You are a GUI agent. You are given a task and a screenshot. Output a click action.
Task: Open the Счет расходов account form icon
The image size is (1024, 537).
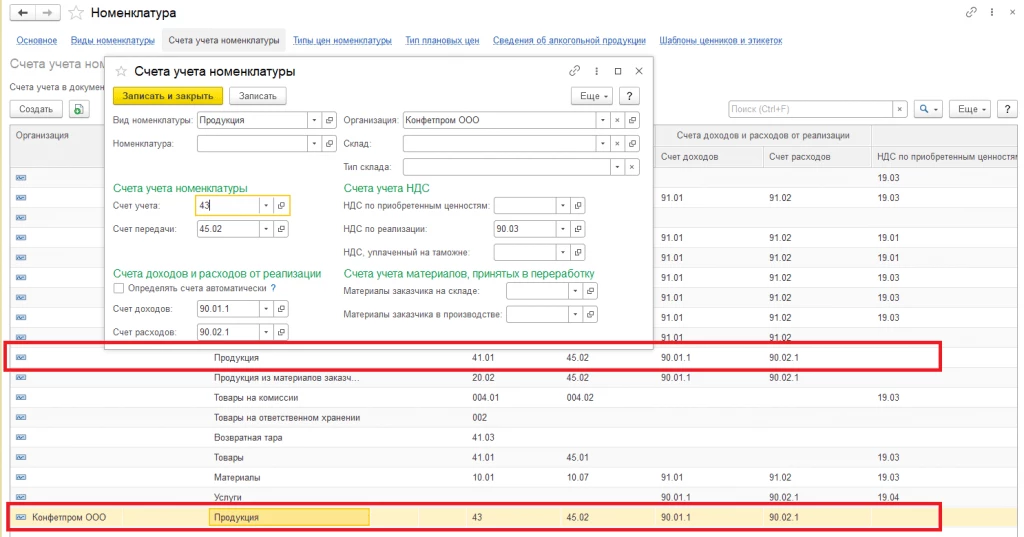[x=281, y=333]
